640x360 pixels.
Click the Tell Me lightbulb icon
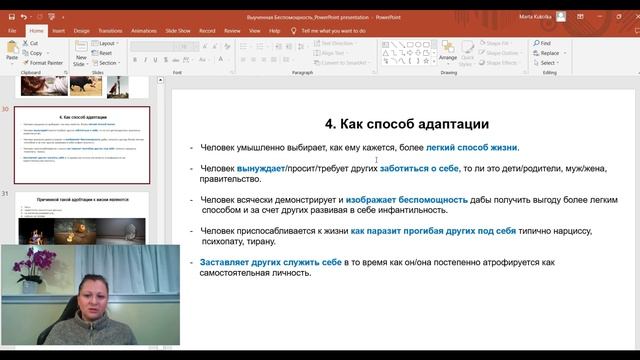coord(293,31)
